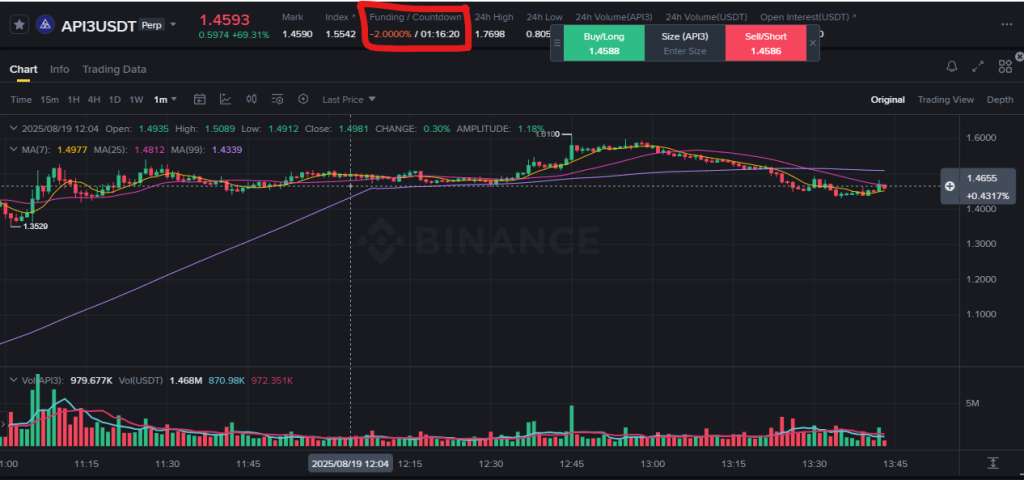Open the 1m interval dropdown
The height and width of the screenshot is (480, 1024).
[x=165, y=99]
